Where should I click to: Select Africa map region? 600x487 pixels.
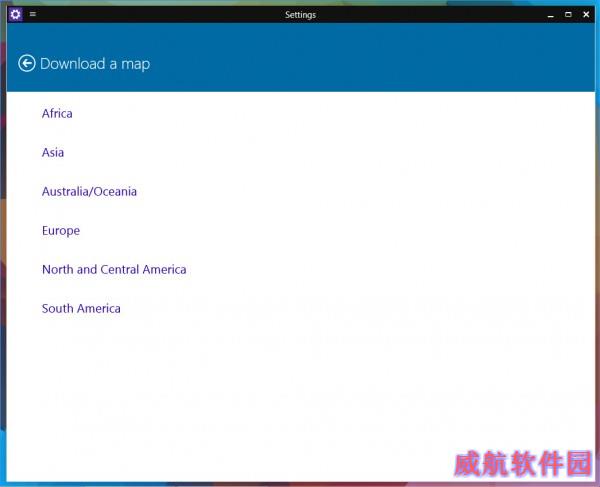57,114
